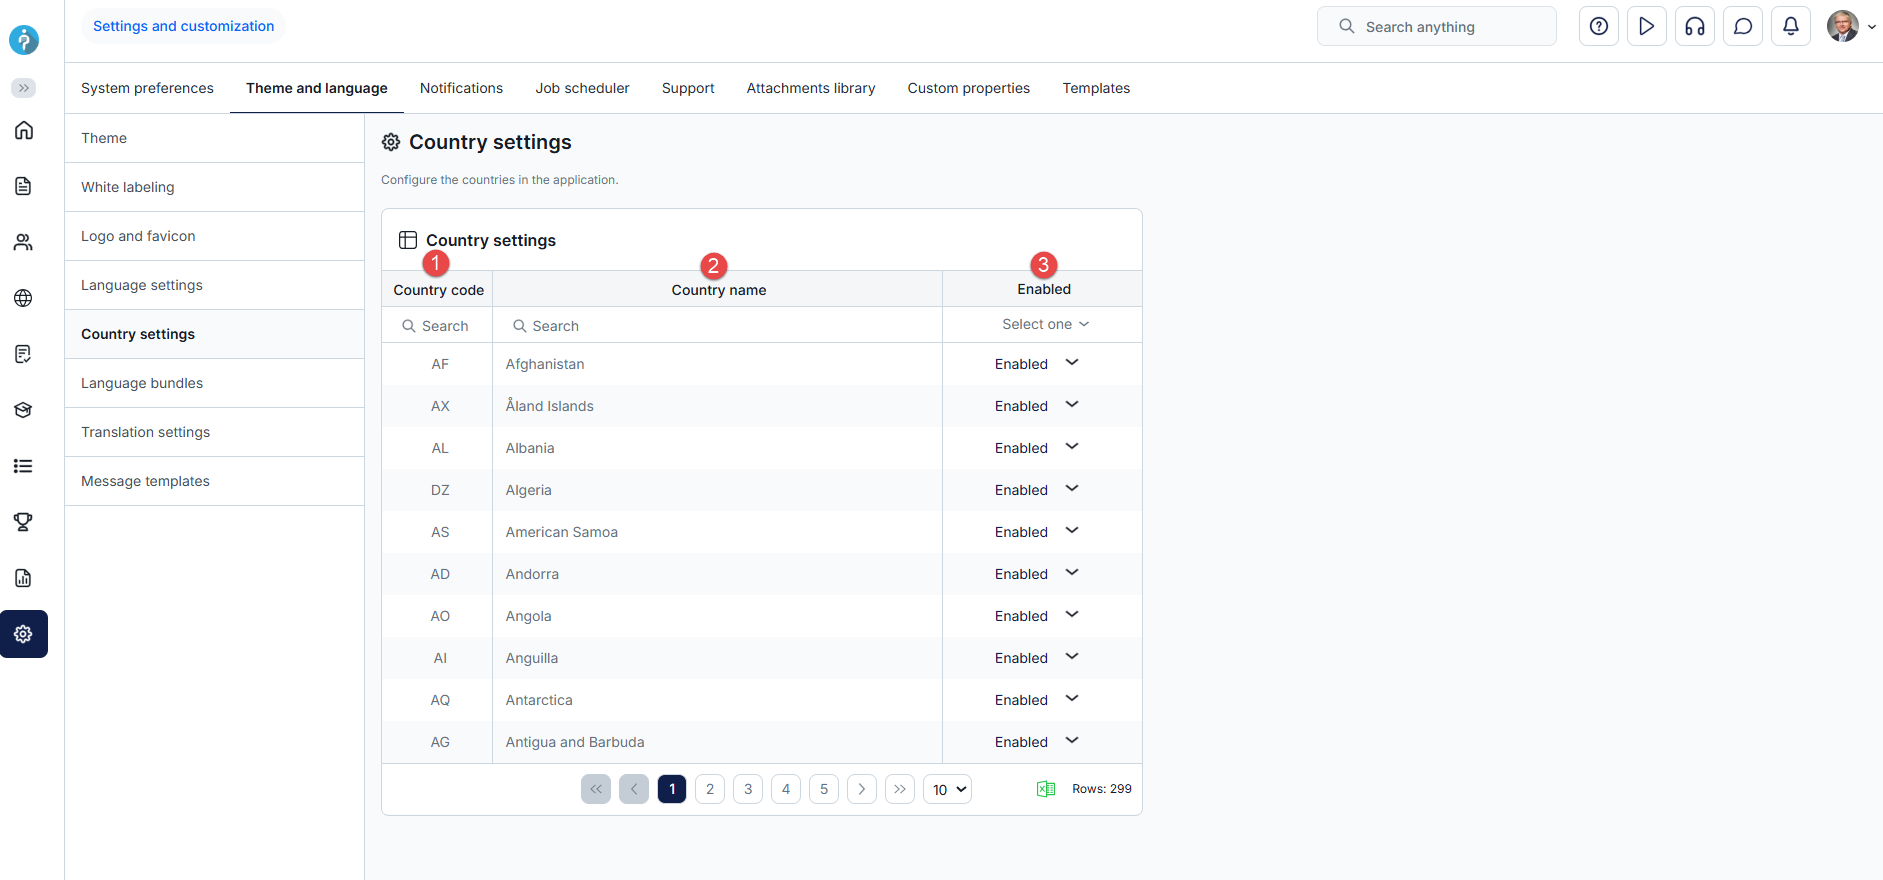The image size is (1883, 880).
Task: Open Language settings in side menu
Action: tap(214, 285)
